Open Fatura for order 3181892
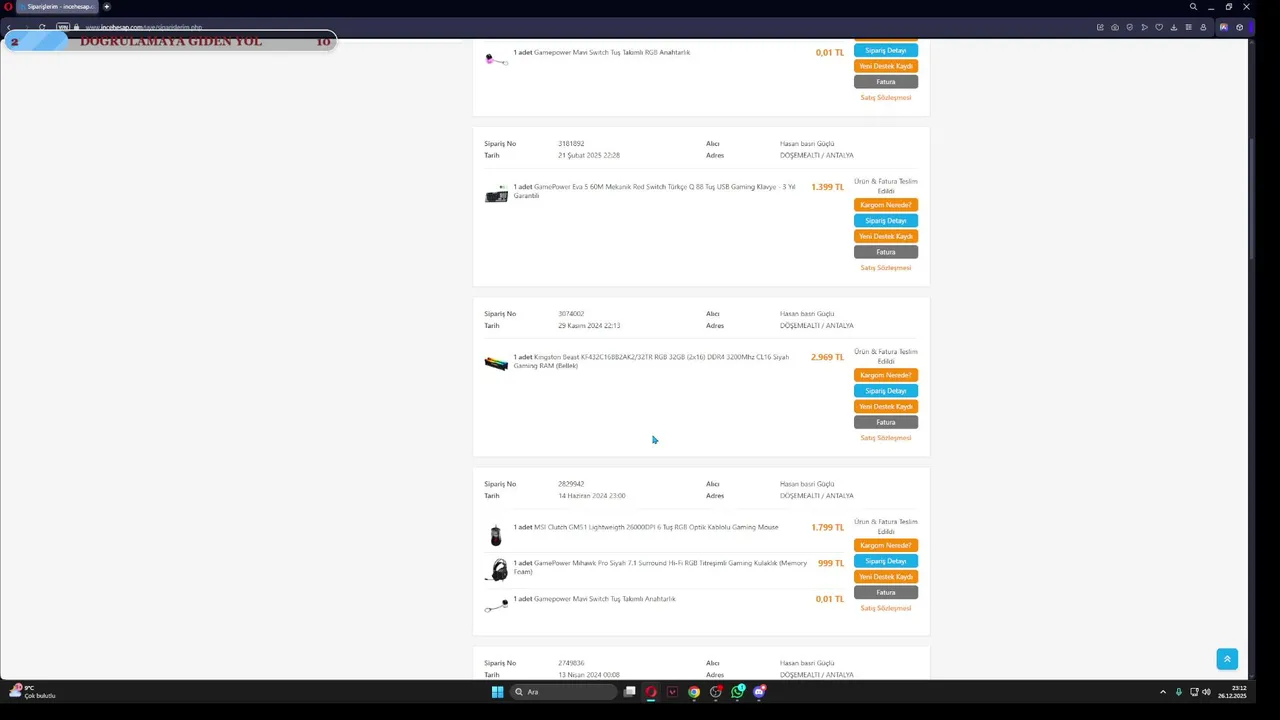 (x=886, y=252)
